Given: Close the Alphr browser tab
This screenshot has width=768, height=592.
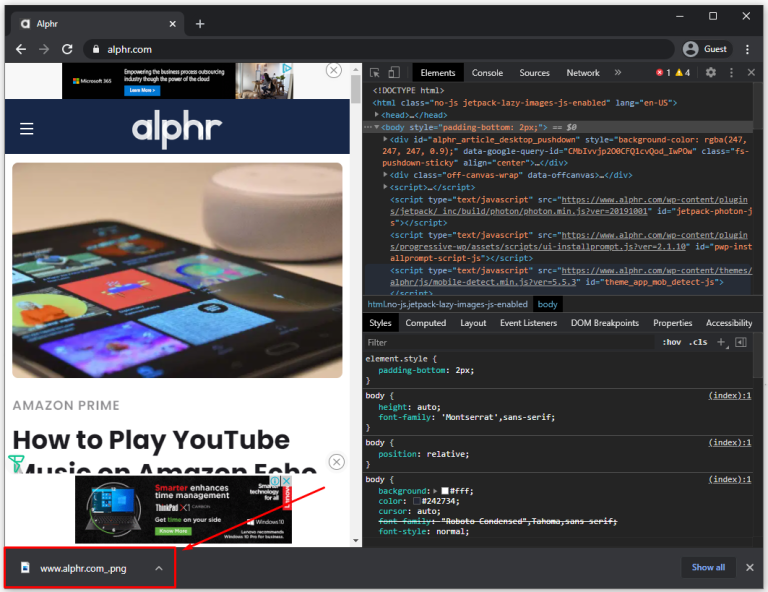Looking at the screenshot, I should click(x=172, y=24).
